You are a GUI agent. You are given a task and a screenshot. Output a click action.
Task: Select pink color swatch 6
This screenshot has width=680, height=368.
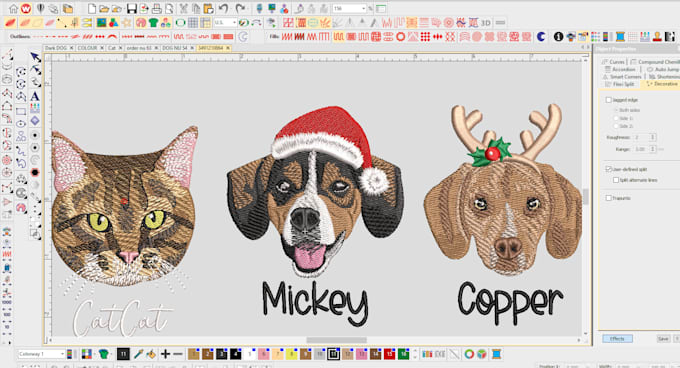[264, 354]
